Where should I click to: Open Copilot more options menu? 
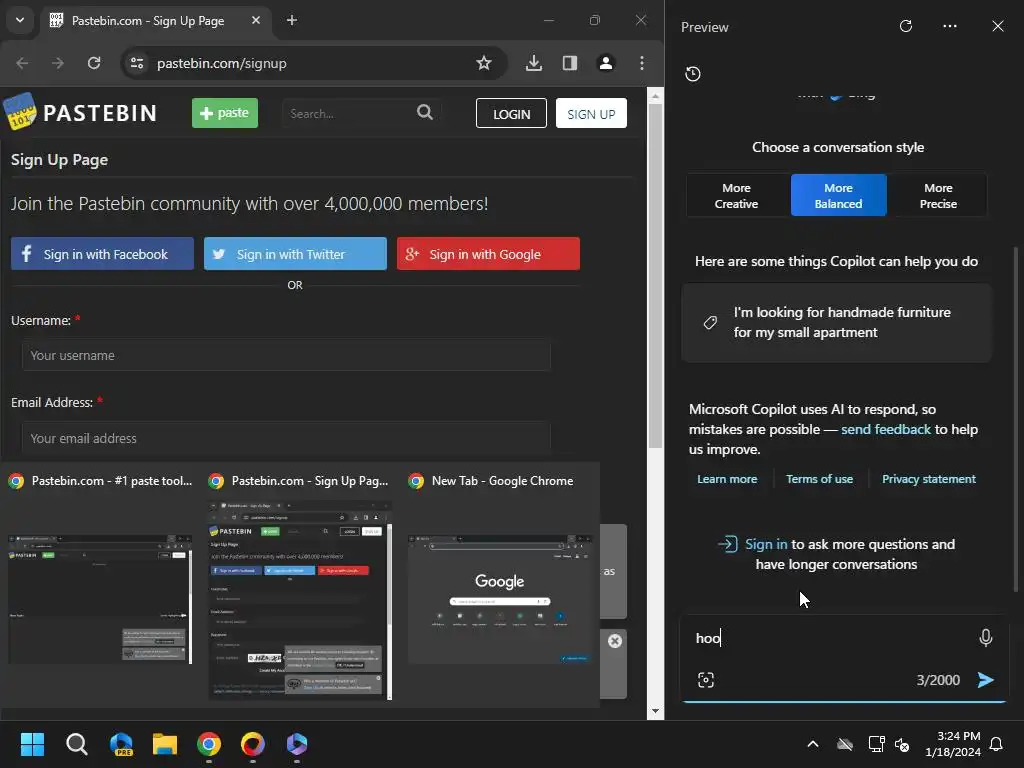[950, 26]
